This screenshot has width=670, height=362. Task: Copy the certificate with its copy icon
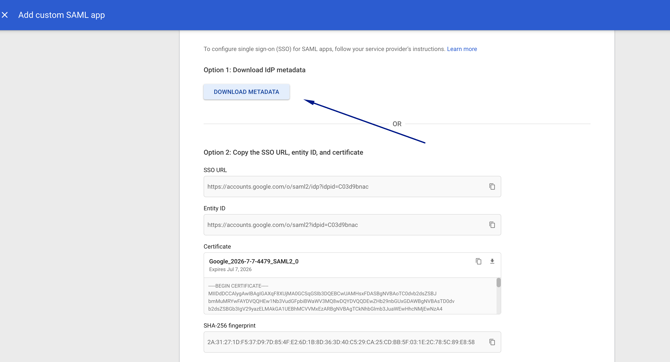(x=478, y=261)
